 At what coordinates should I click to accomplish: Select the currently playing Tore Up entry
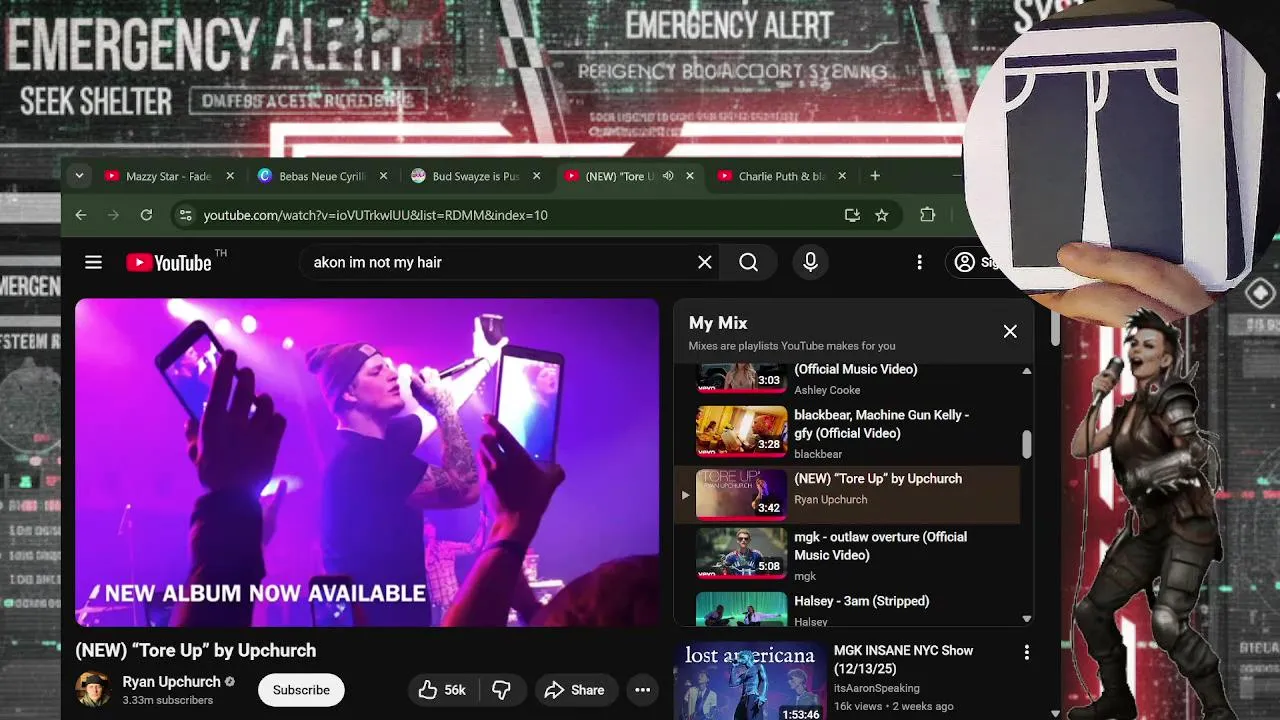[x=848, y=494]
